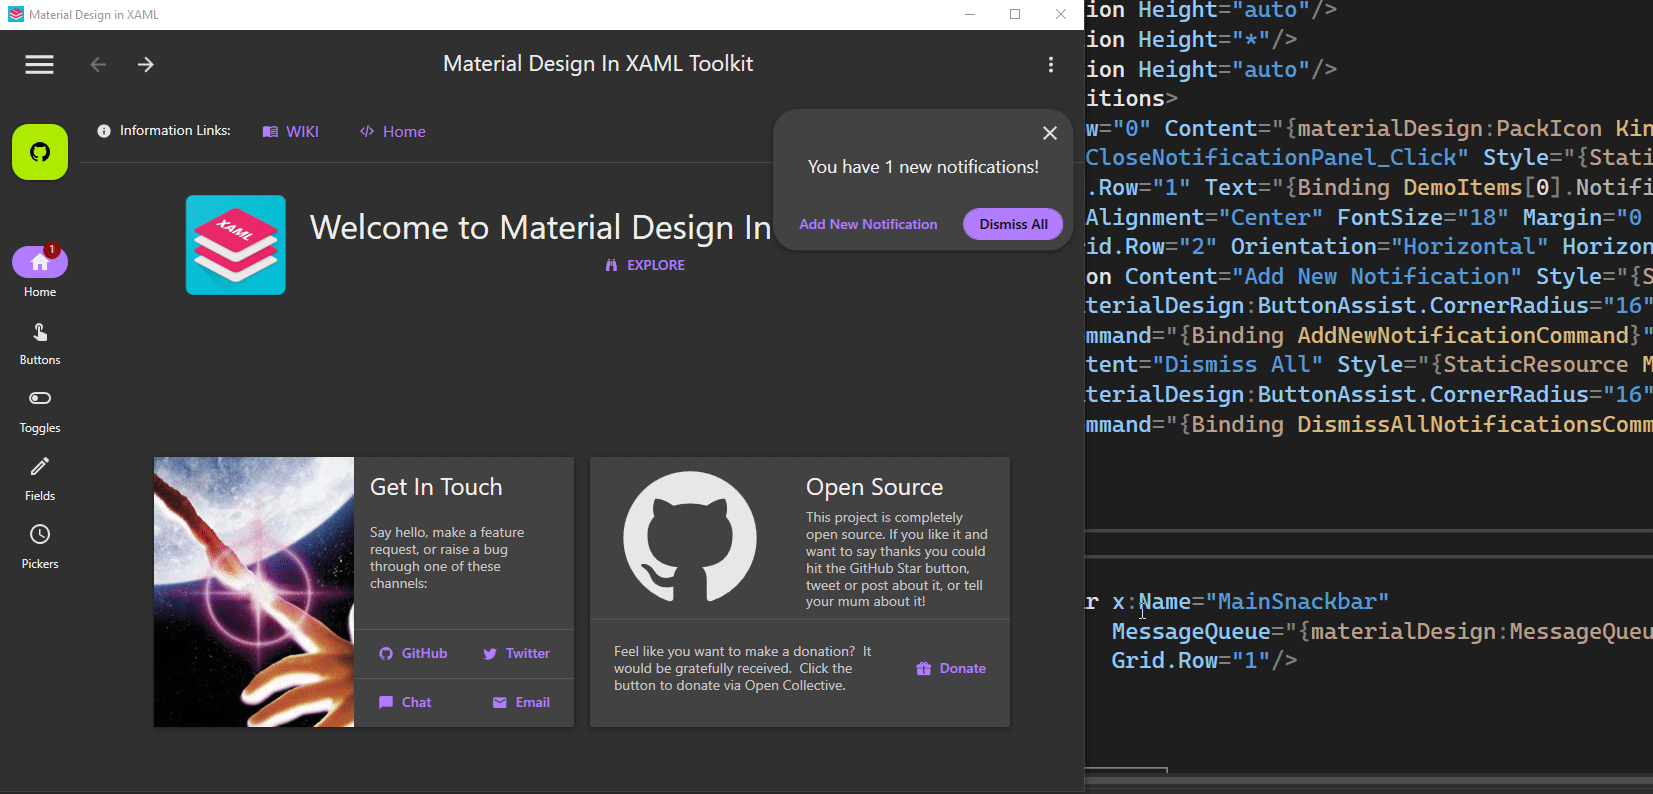The image size is (1653, 794).
Task: Click AddNewNotificationCommand binding in the code
Action: [x=1463, y=335]
